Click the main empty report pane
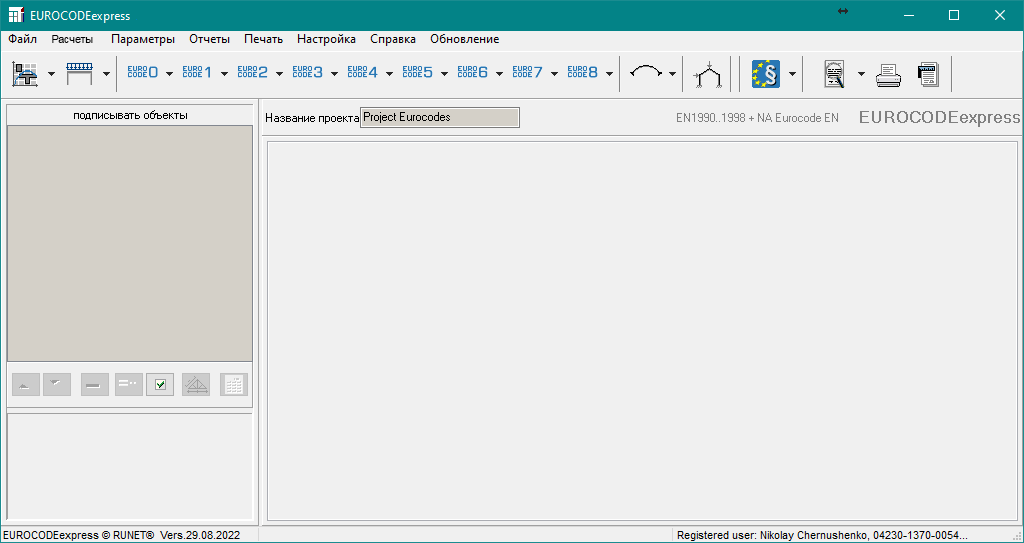This screenshot has width=1024, height=543. tap(643, 331)
